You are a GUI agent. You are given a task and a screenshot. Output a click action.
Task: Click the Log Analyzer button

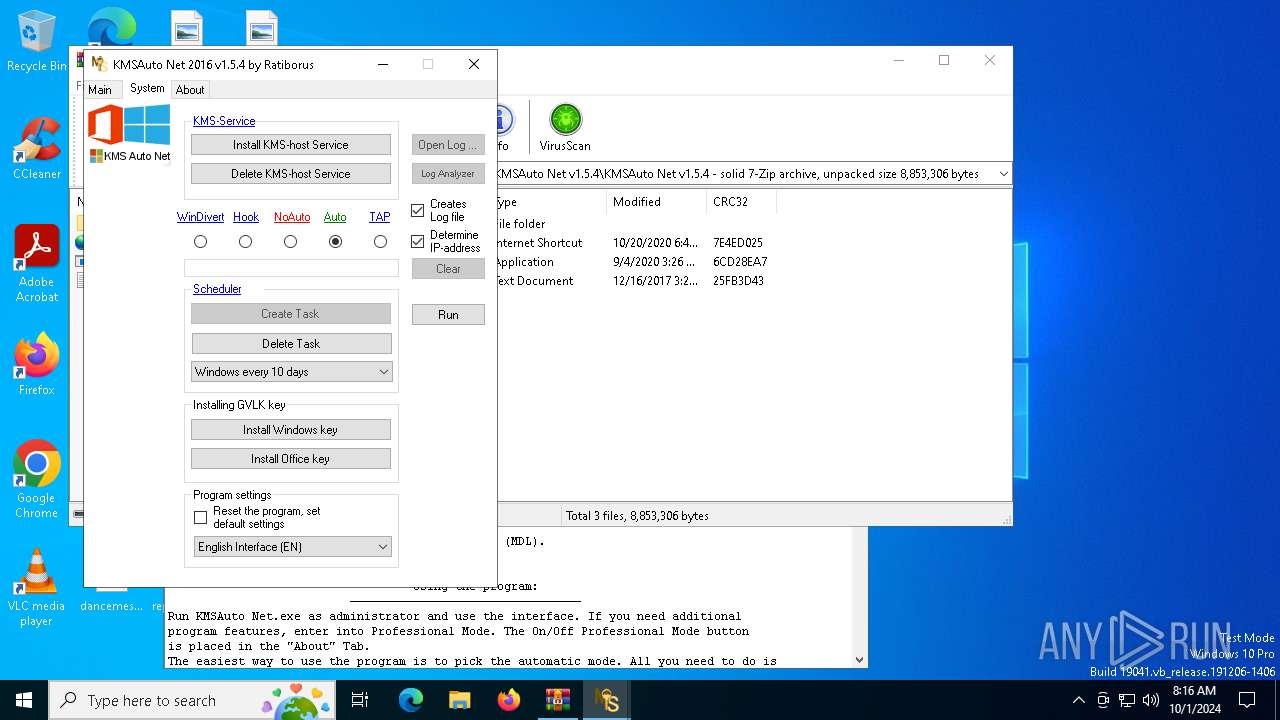tap(448, 174)
